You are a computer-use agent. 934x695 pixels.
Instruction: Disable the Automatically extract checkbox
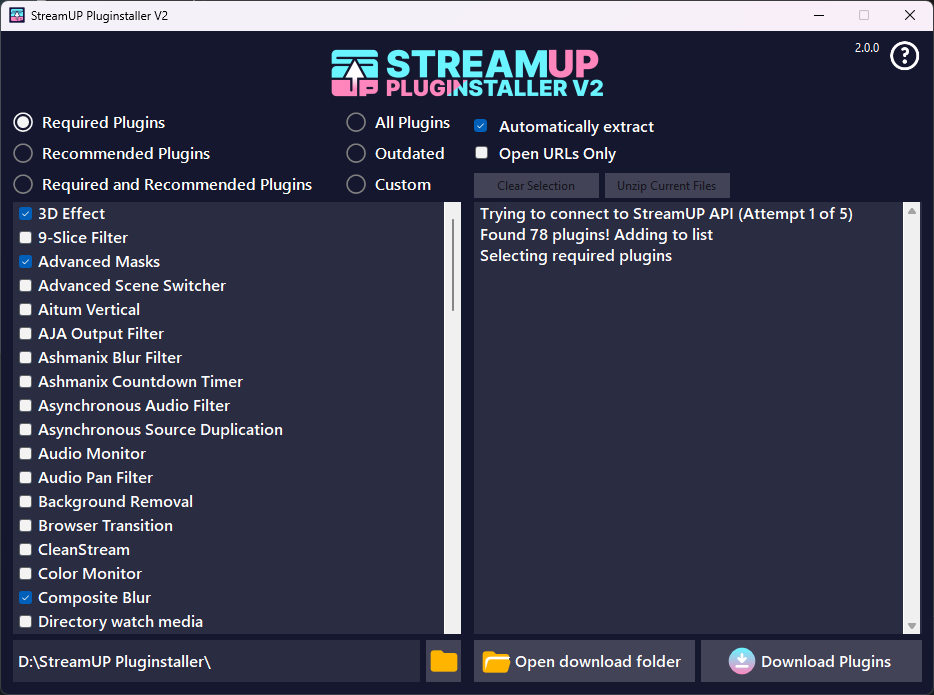point(481,126)
